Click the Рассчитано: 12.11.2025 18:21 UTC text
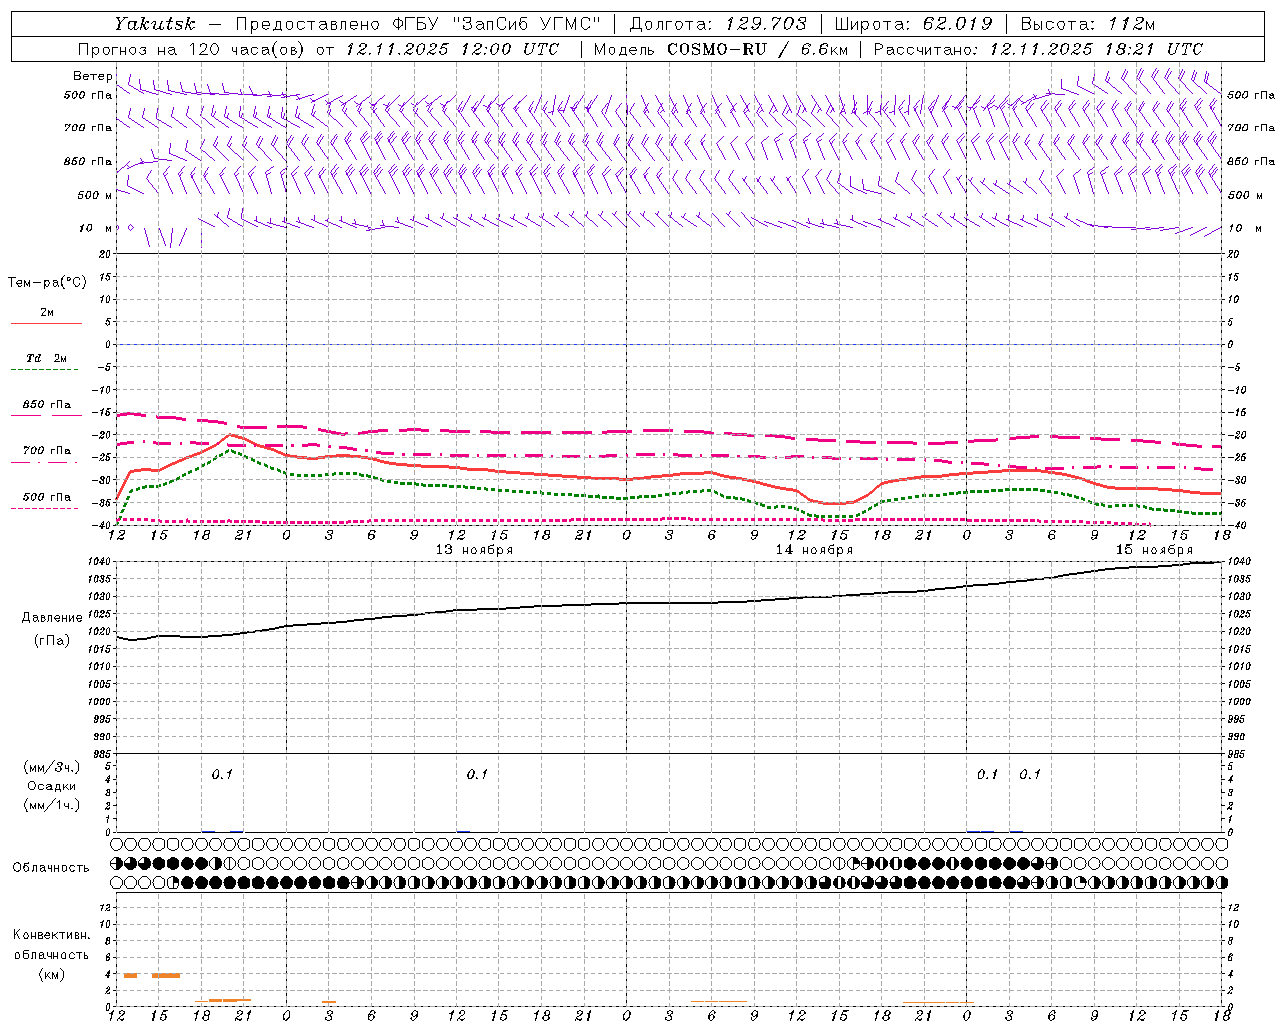This screenshot has width=1280, height=1024. [1038, 49]
